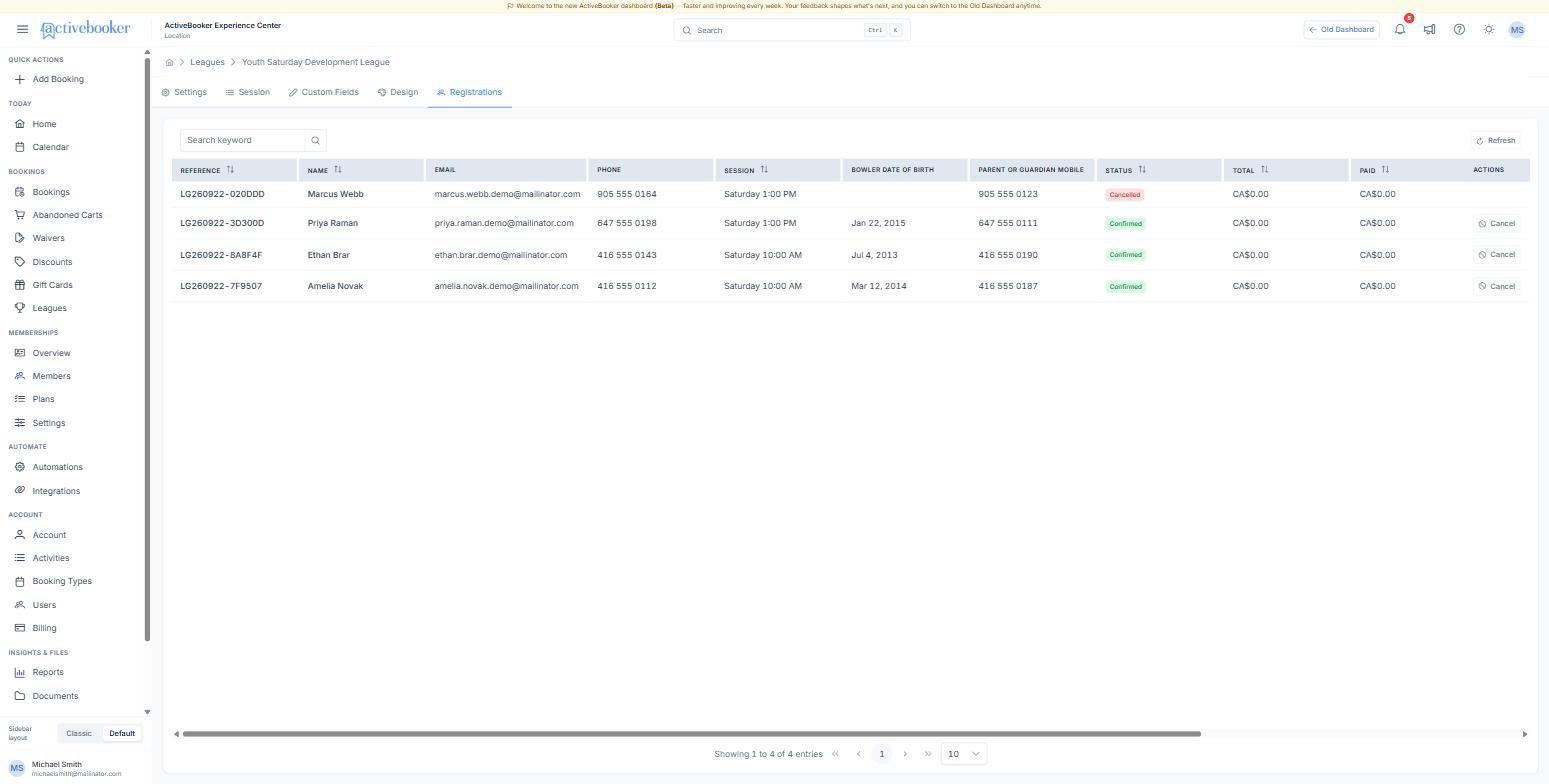Click the Search keyword input field
The height and width of the screenshot is (784, 1549).
[x=242, y=140]
